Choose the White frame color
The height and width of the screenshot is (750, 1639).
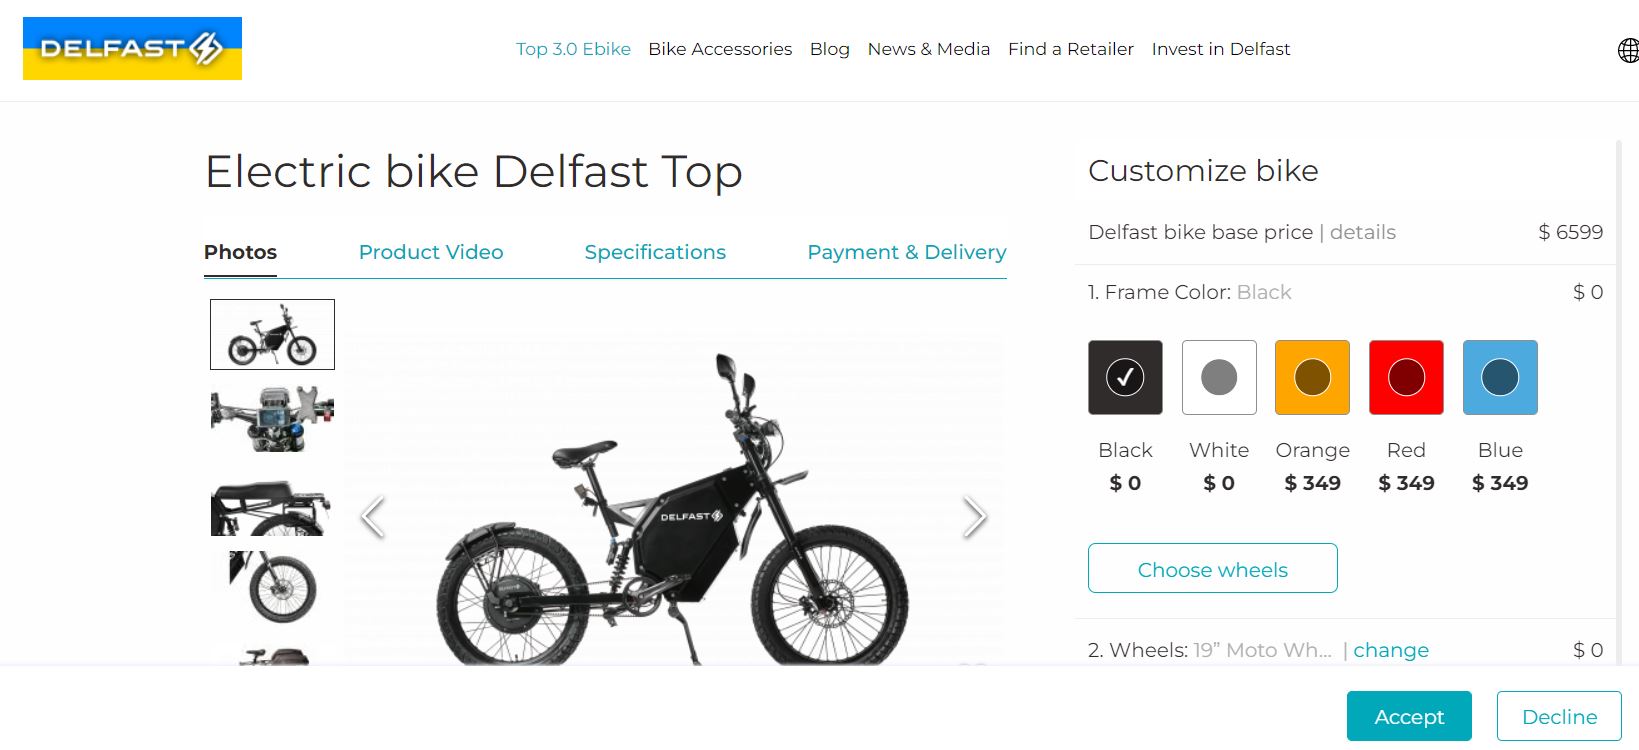point(1219,377)
